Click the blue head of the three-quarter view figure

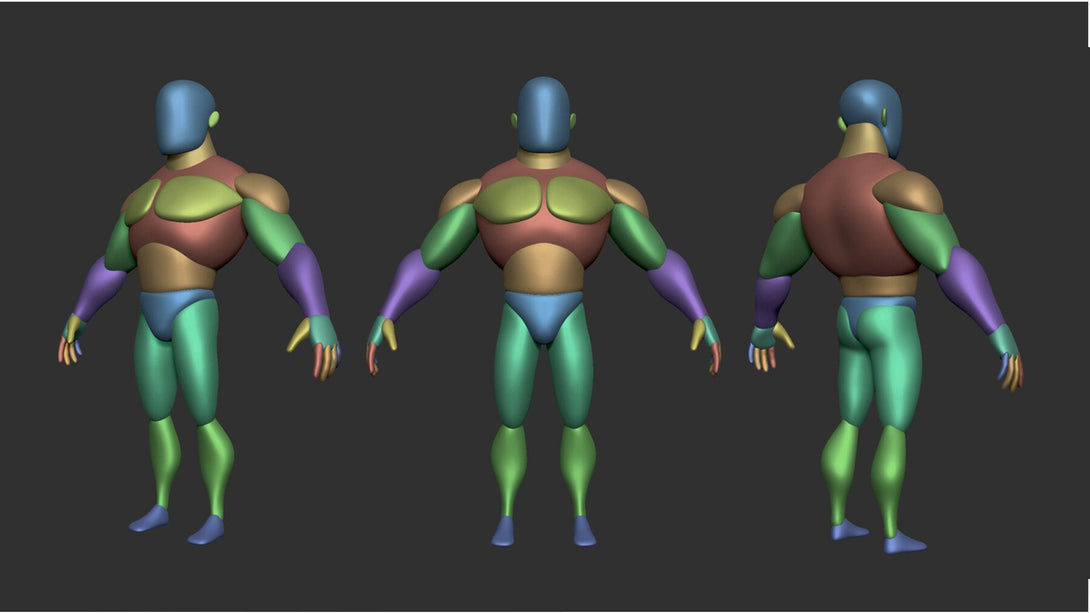[x=185, y=117]
